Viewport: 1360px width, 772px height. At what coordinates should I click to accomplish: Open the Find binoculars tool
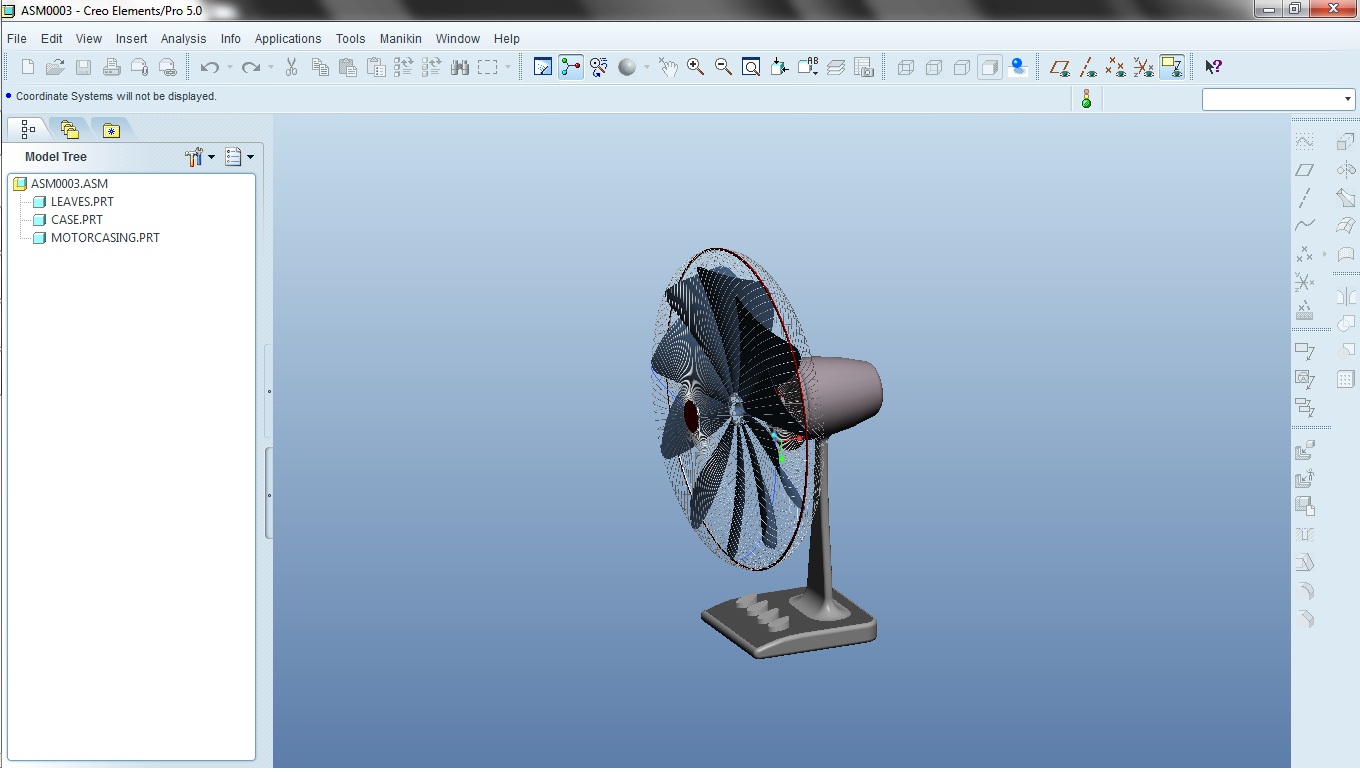pyautogui.click(x=460, y=67)
